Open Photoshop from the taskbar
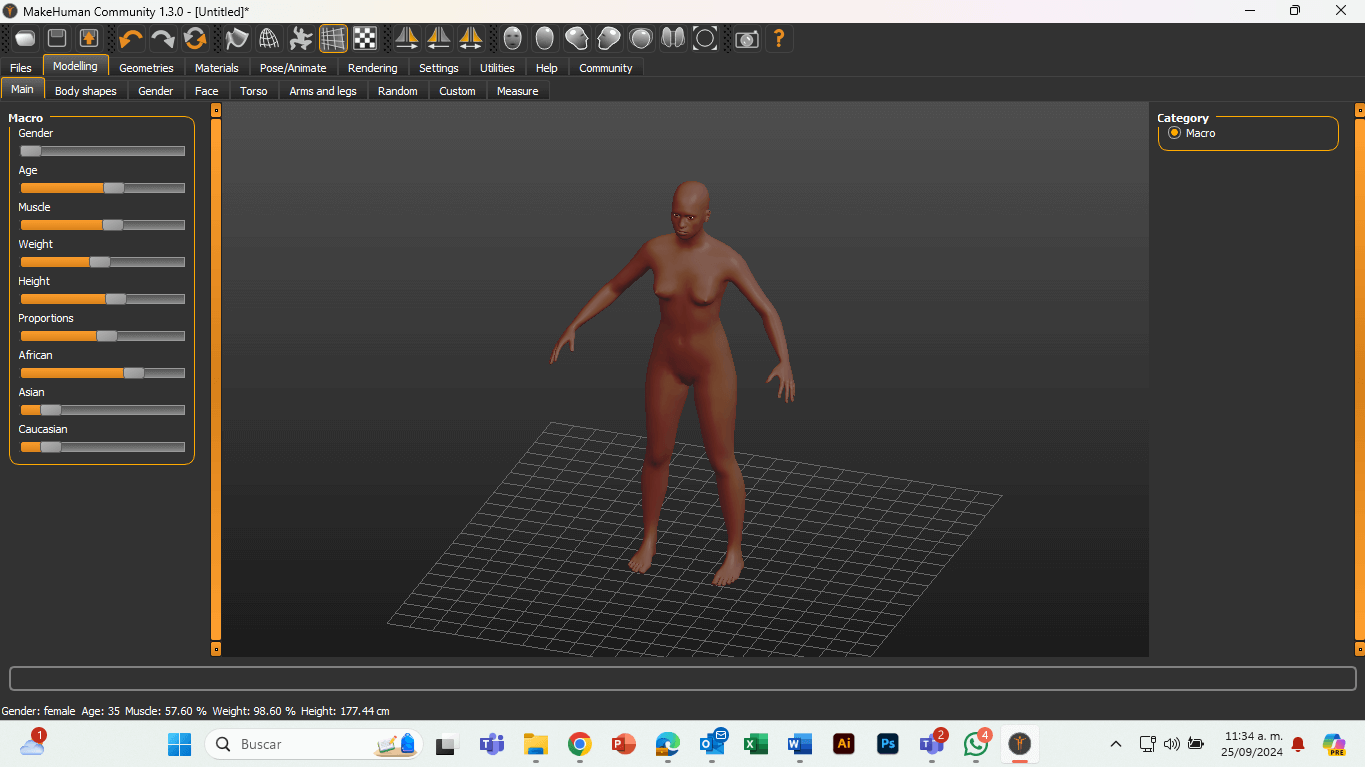This screenshot has height=767, width=1365. tap(887, 744)
